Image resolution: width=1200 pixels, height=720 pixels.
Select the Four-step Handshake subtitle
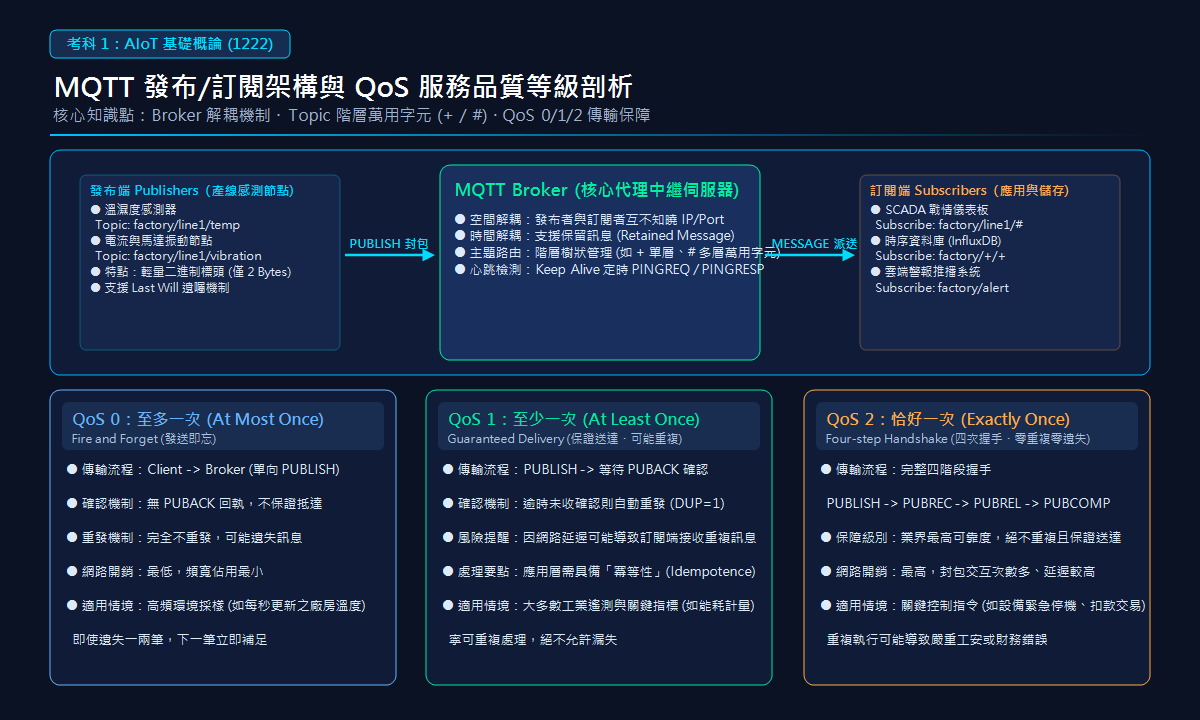pos(958,439)
